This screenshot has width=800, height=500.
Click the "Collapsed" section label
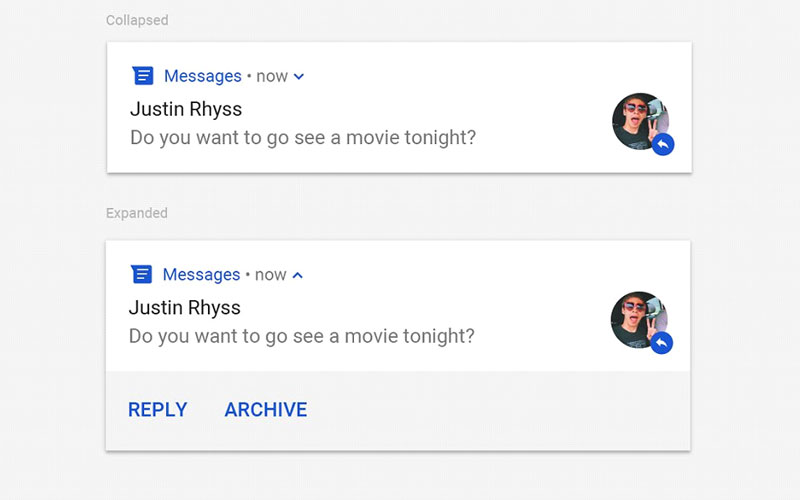pos(137,20)
